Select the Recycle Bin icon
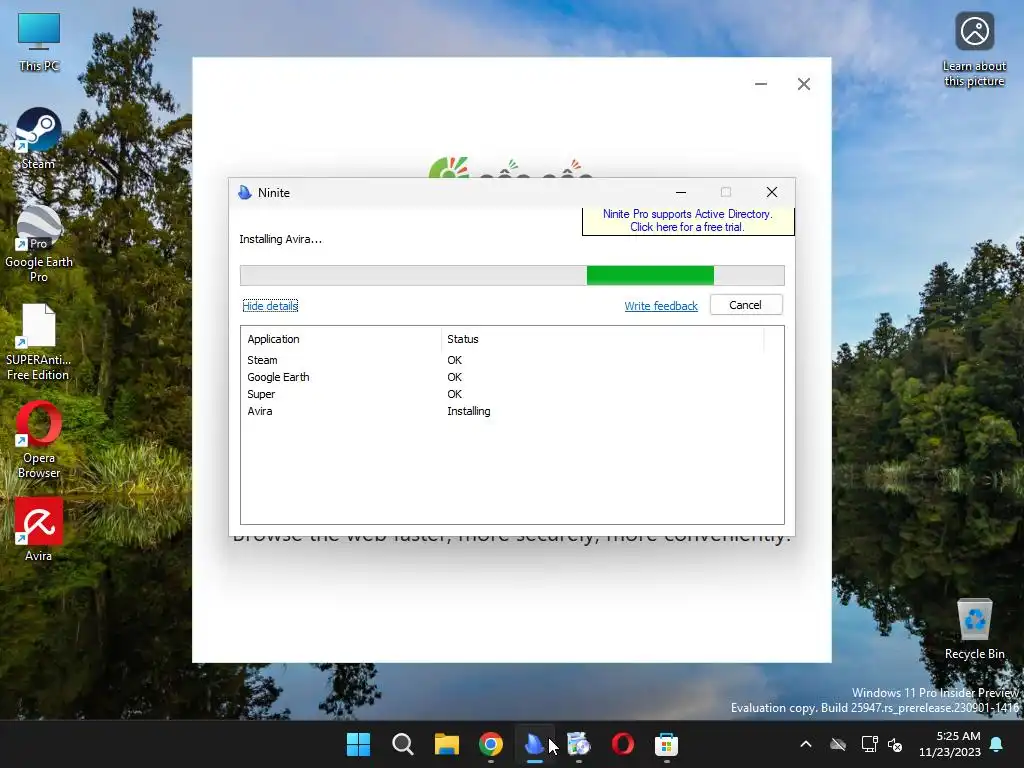Image resolution: width=1024 pixels, height=768 pixels. point(974,628)
